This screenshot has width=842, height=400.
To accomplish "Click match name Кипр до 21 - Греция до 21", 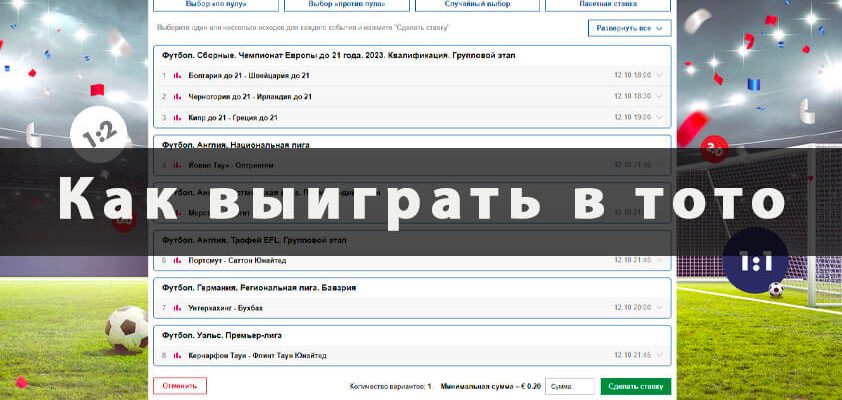I will pos(234,118).
